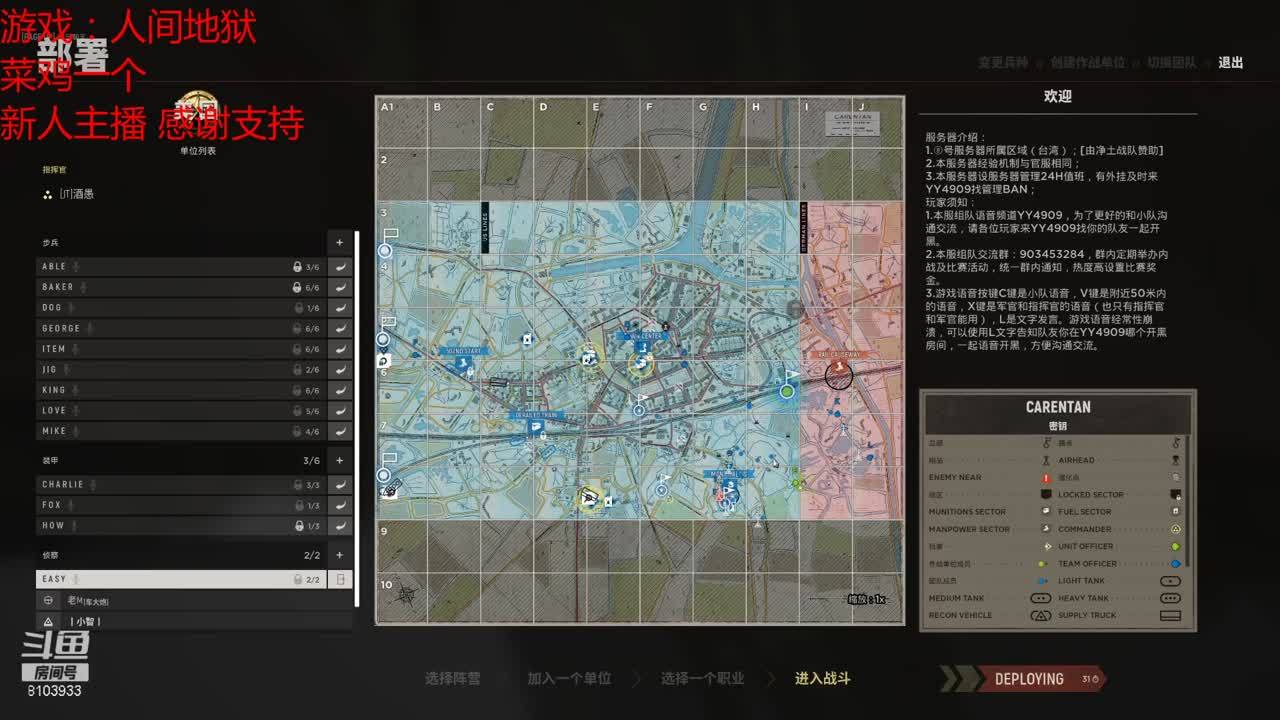Toggle the microphone icon next to GEORGE
Screen dimensions: 1280x720
tap(91, 329)
